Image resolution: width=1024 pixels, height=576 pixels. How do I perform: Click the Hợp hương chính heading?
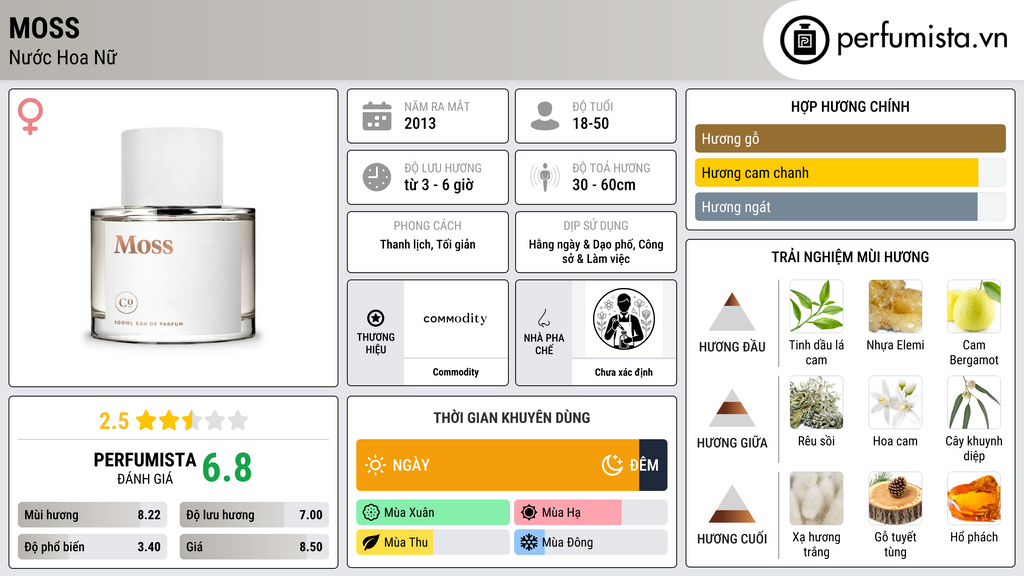pyautogui.click(x=850, y=106)
